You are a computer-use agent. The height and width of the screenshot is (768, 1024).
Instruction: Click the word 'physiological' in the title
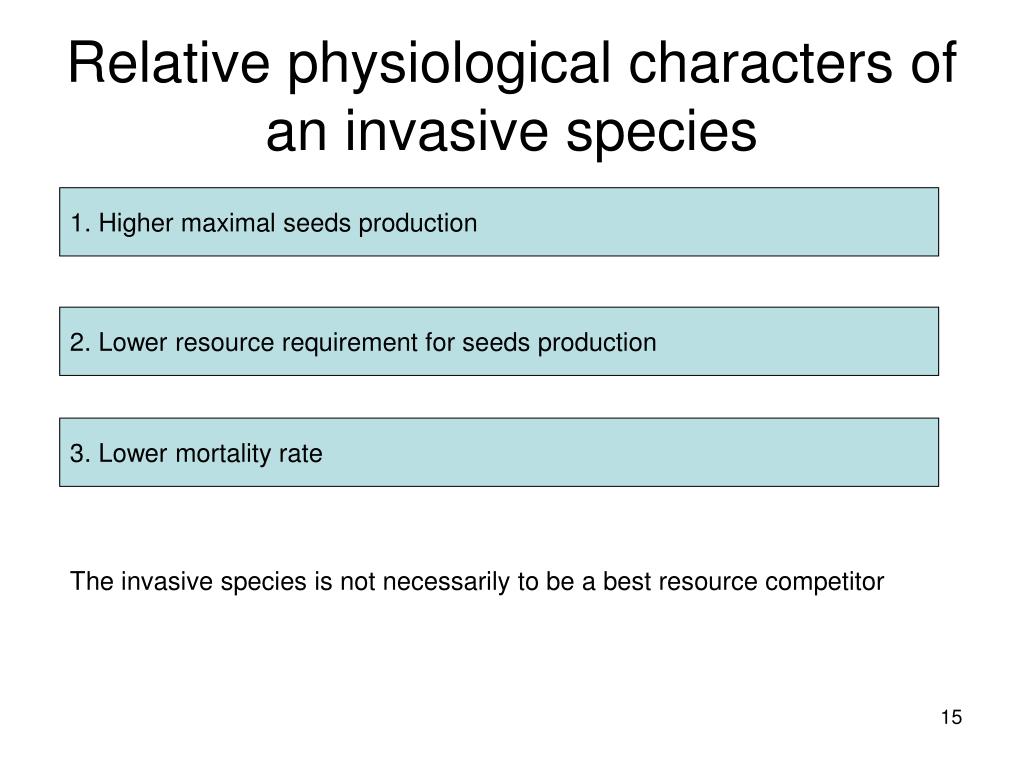coord(449,65)
